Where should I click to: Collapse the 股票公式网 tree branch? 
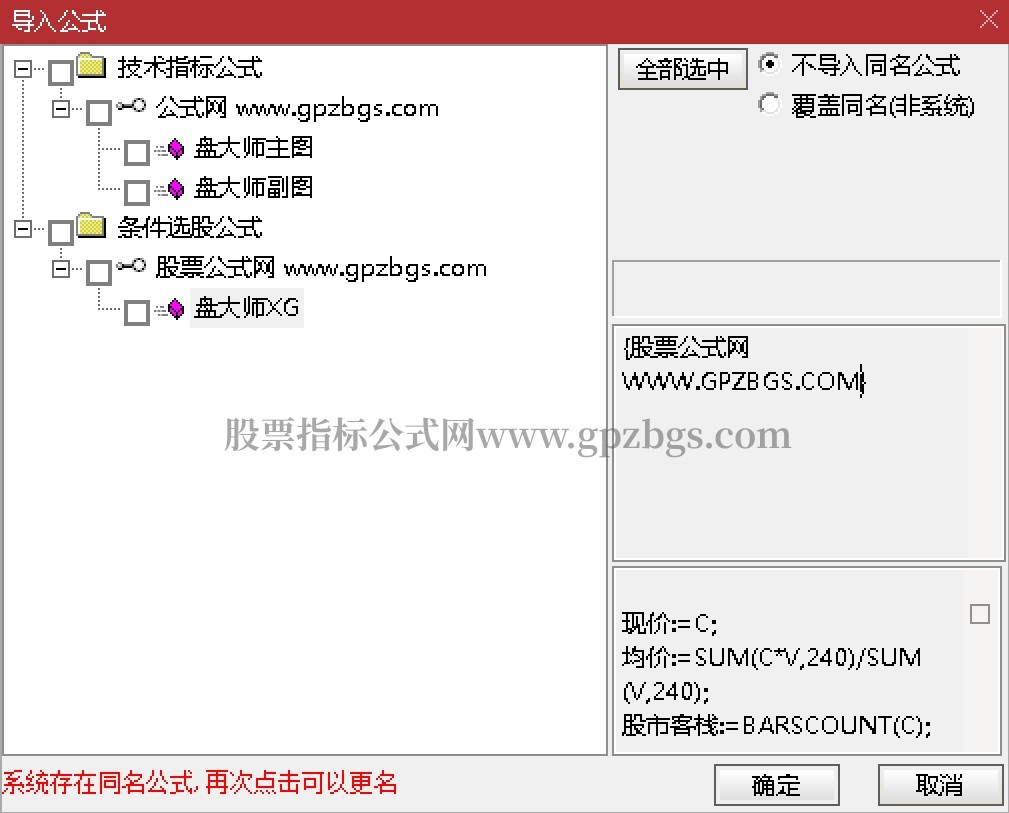(61, 268)
